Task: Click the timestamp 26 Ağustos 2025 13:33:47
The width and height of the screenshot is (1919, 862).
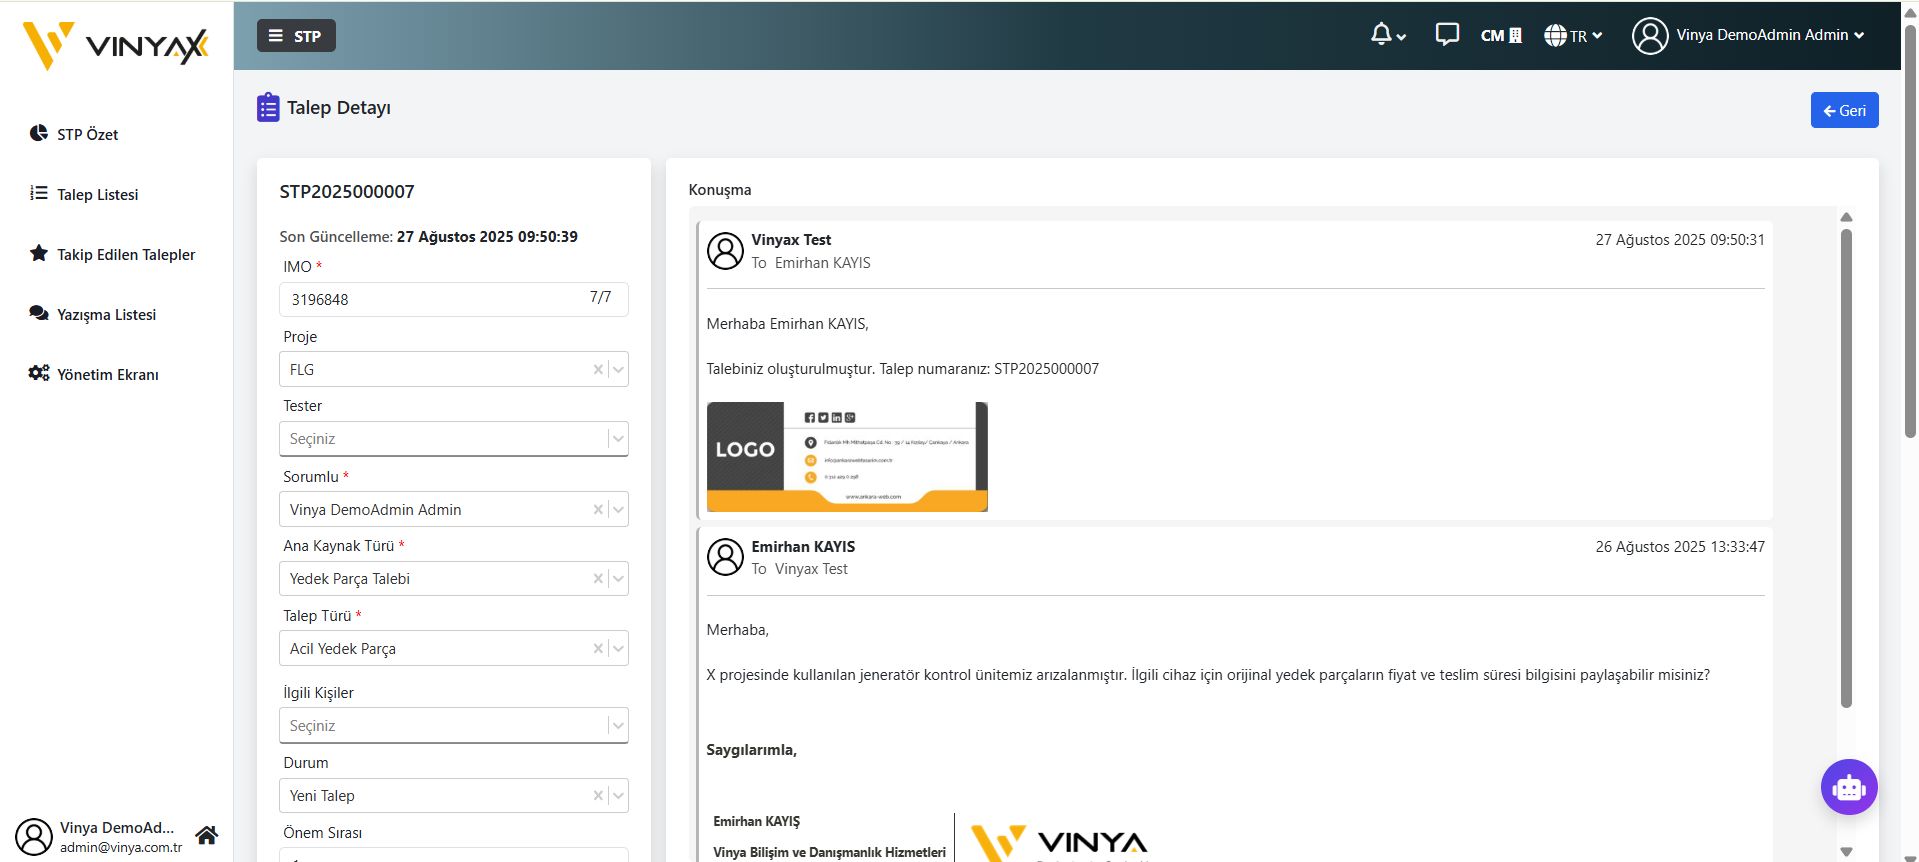Action: pyautogui.click(x=1680, y=547)
